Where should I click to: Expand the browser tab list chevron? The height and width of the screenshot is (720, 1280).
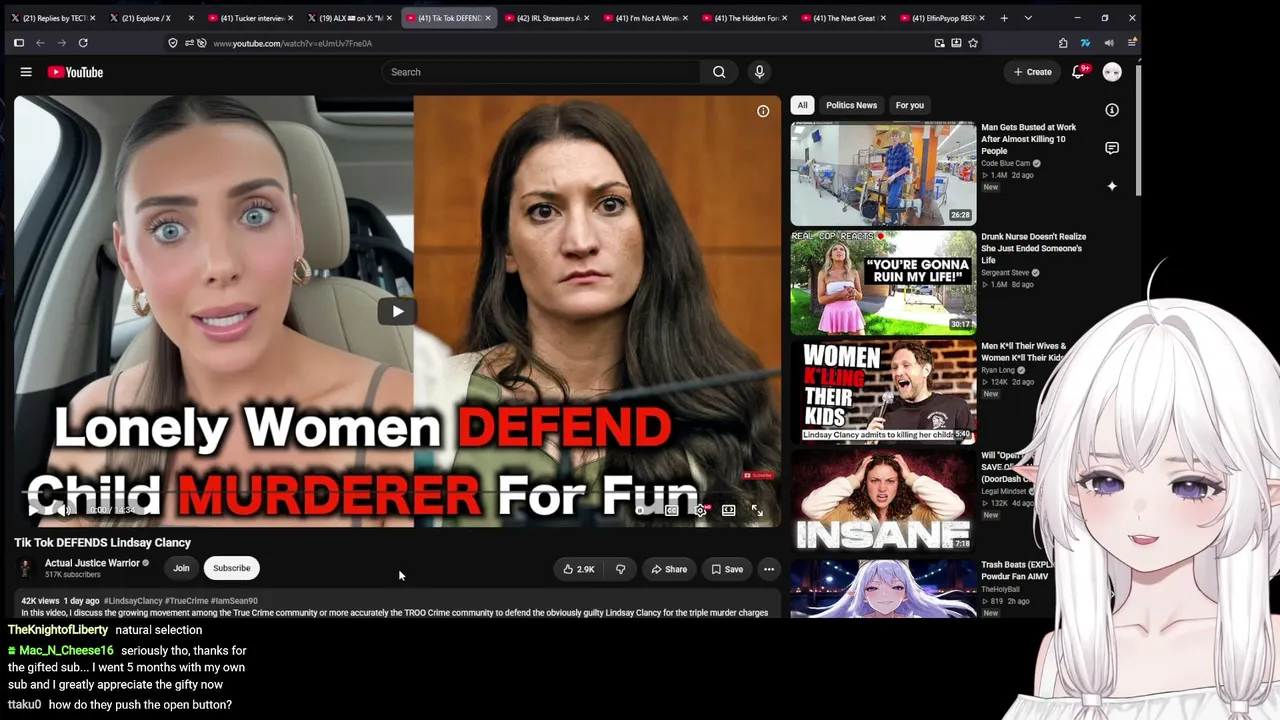(x=1028, y=18)
